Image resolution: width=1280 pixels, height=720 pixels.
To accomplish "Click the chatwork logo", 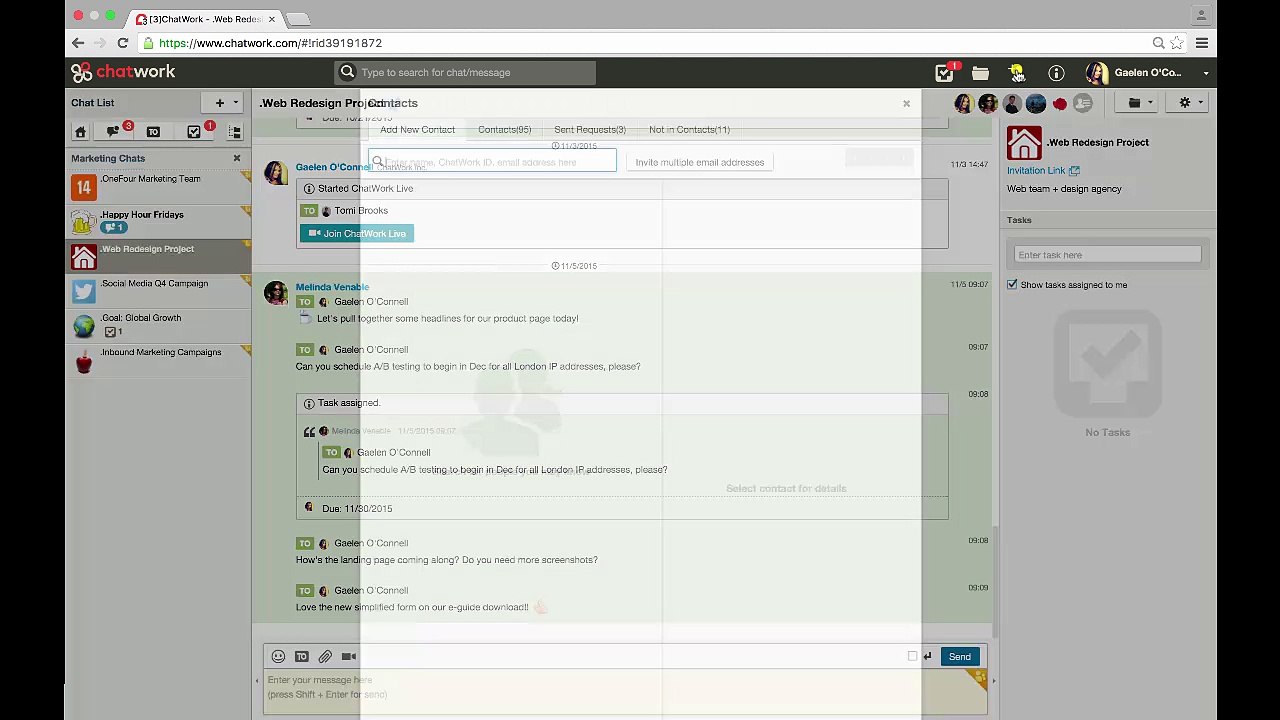I will coord(123,72).
